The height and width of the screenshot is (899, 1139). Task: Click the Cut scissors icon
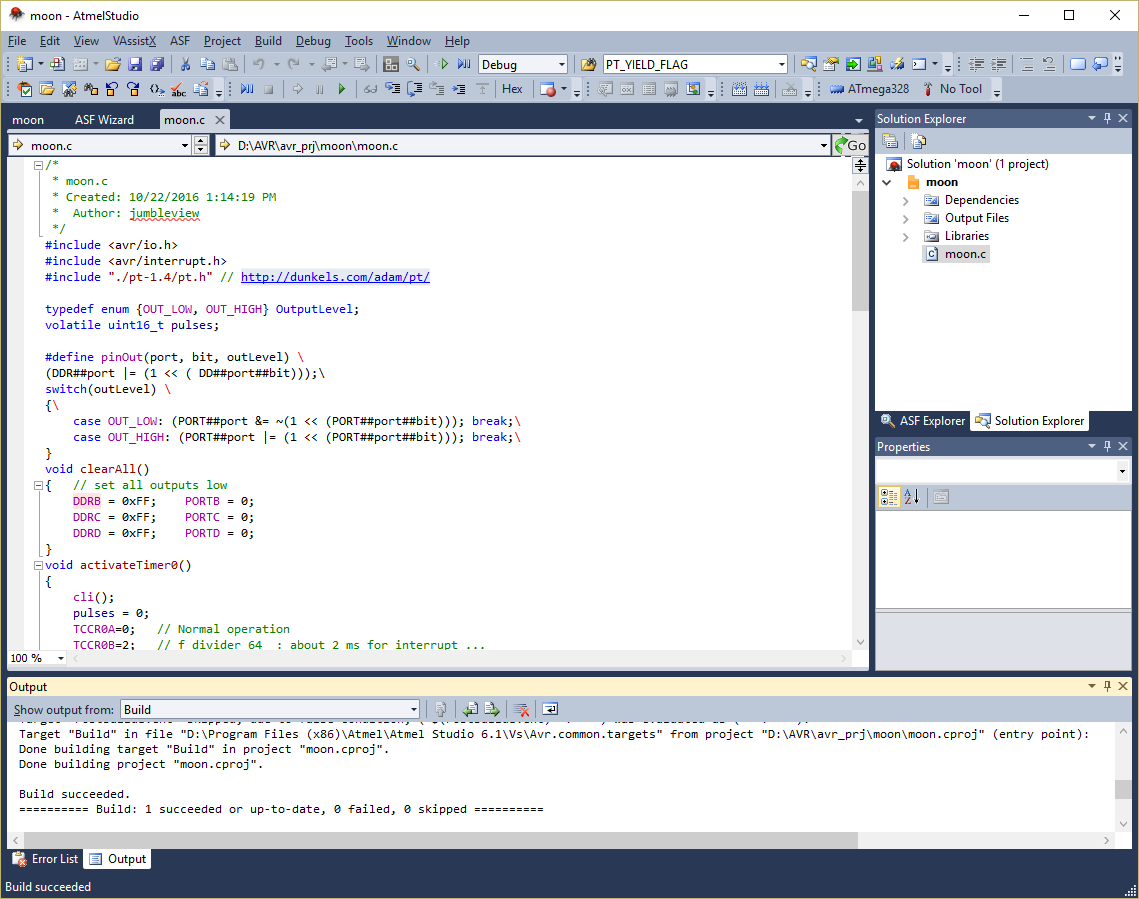coord(185,64)
